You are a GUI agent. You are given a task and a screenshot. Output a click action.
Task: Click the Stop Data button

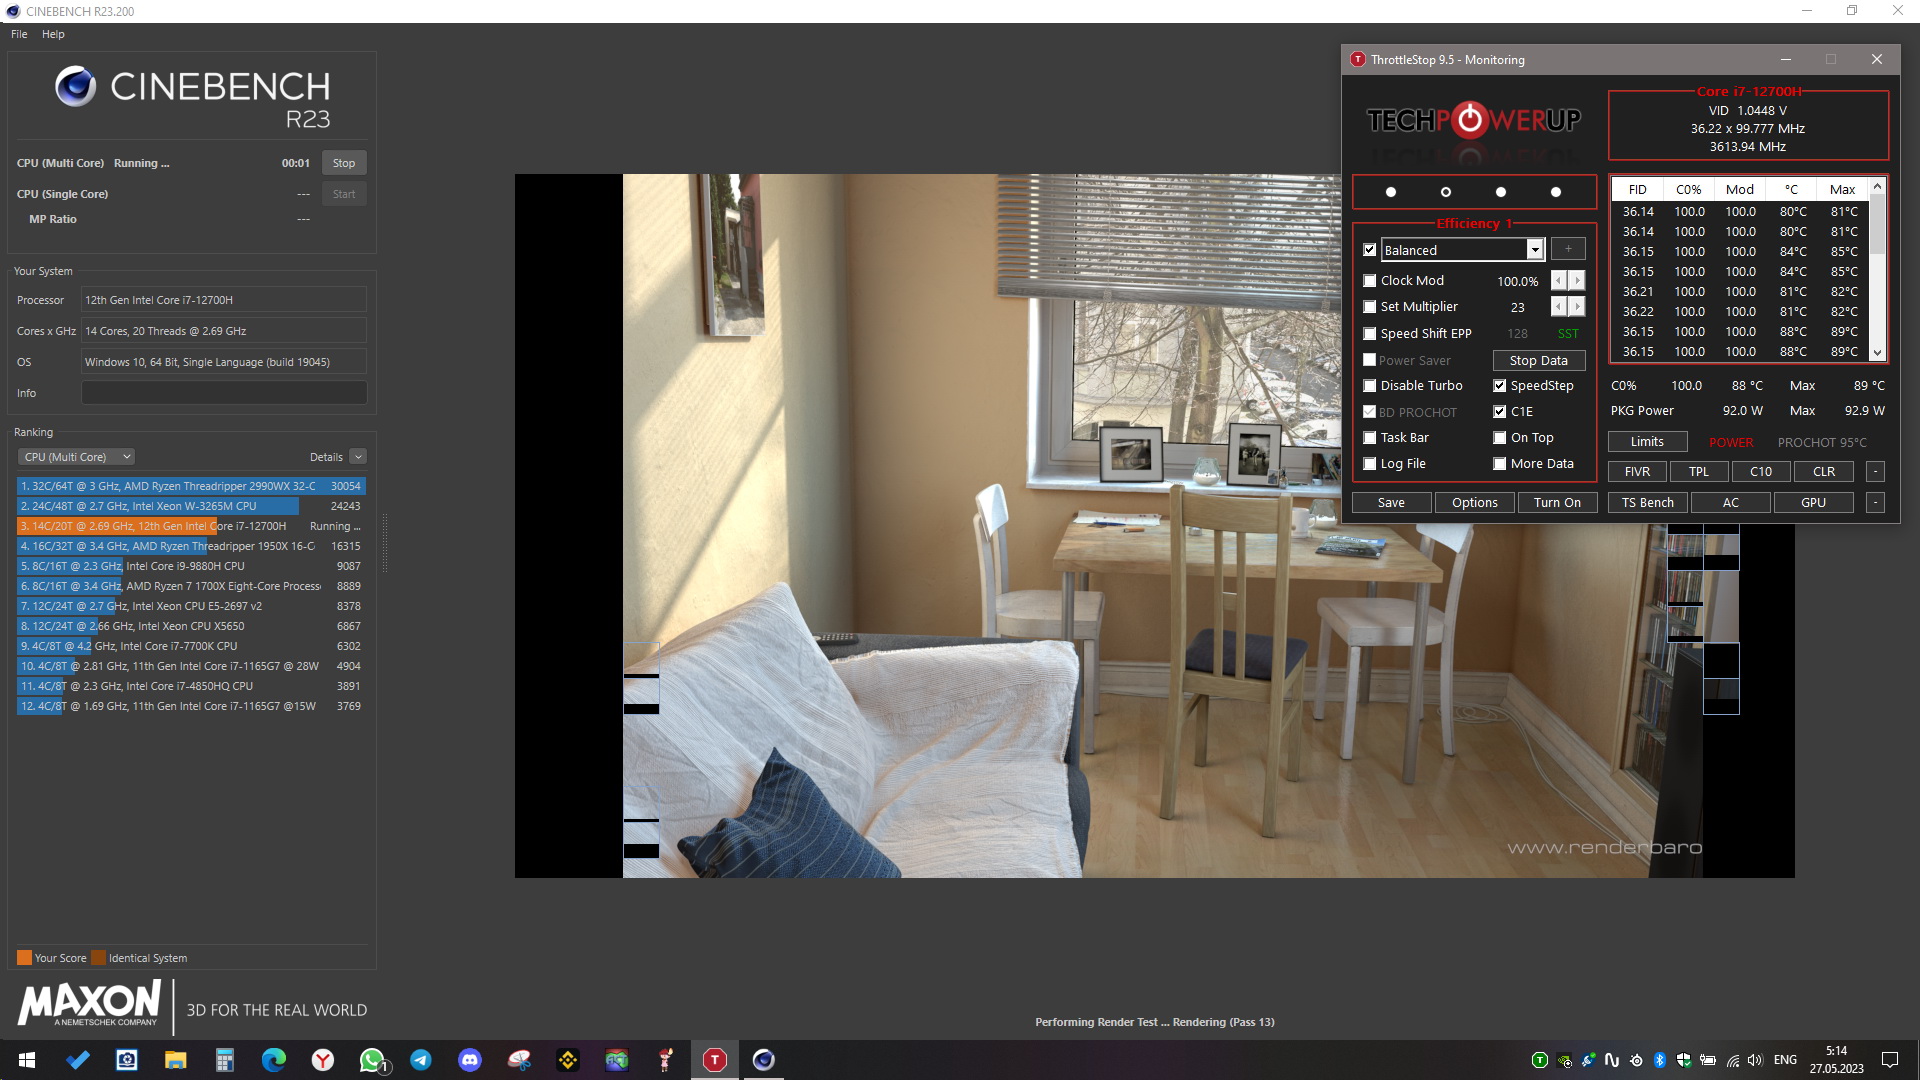click(x=1539, y=361)
